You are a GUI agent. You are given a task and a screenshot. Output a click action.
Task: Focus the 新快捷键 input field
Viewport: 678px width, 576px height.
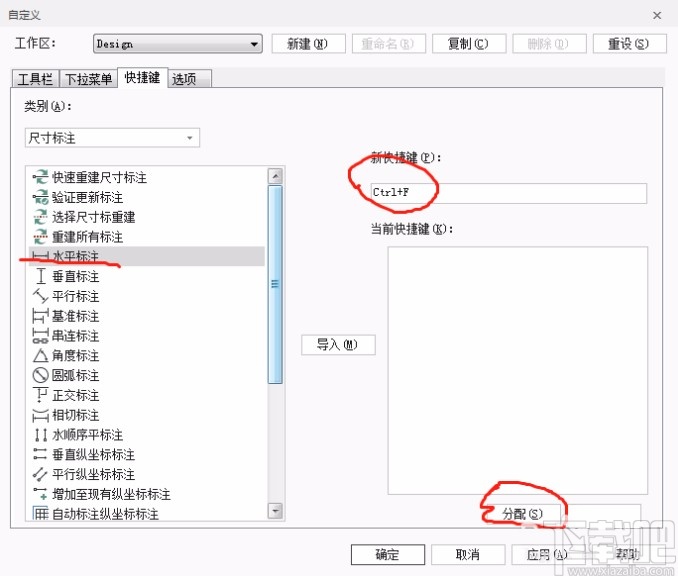508,193
